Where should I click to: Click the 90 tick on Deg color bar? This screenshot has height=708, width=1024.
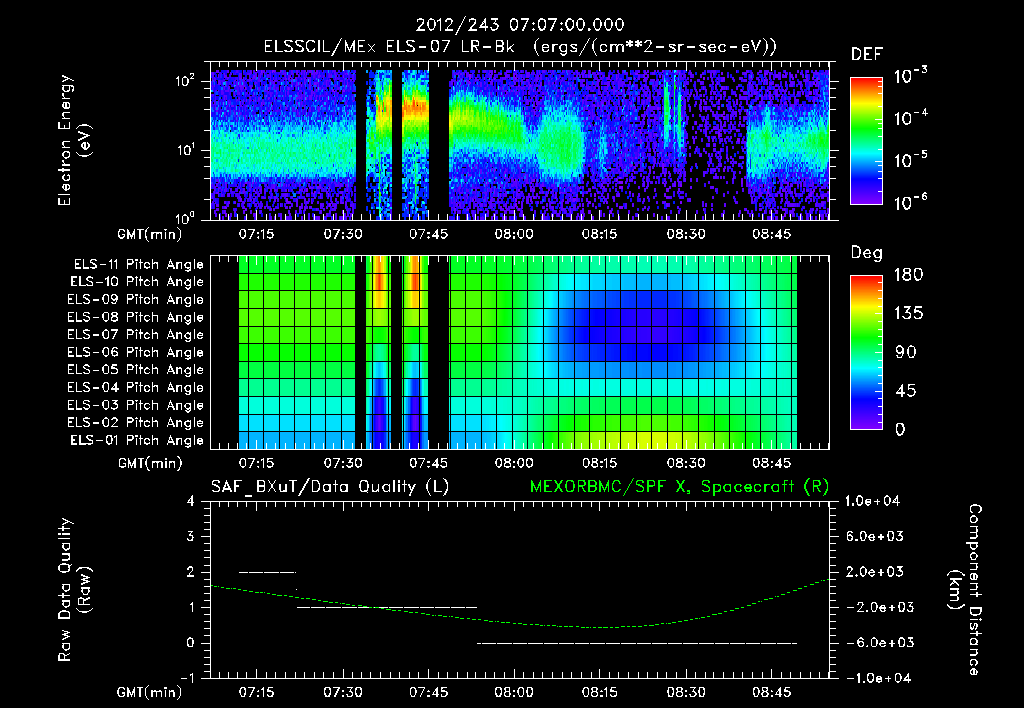pyautogui.click(x=904, y=353)
